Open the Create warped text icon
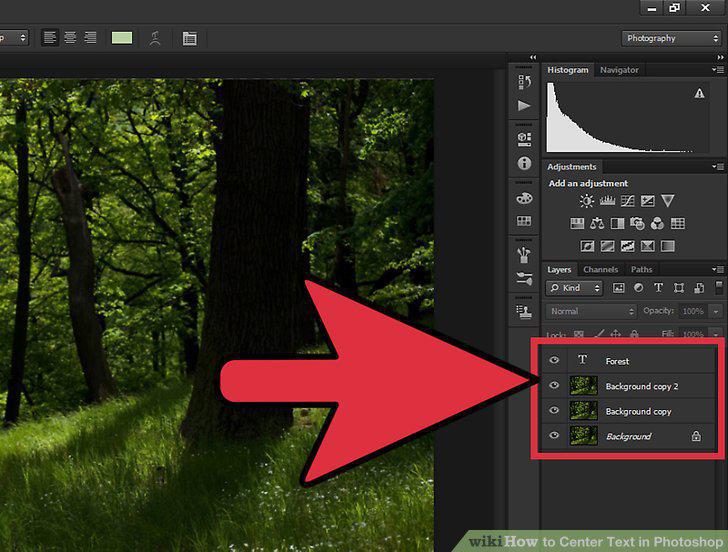 coord(155,38)
